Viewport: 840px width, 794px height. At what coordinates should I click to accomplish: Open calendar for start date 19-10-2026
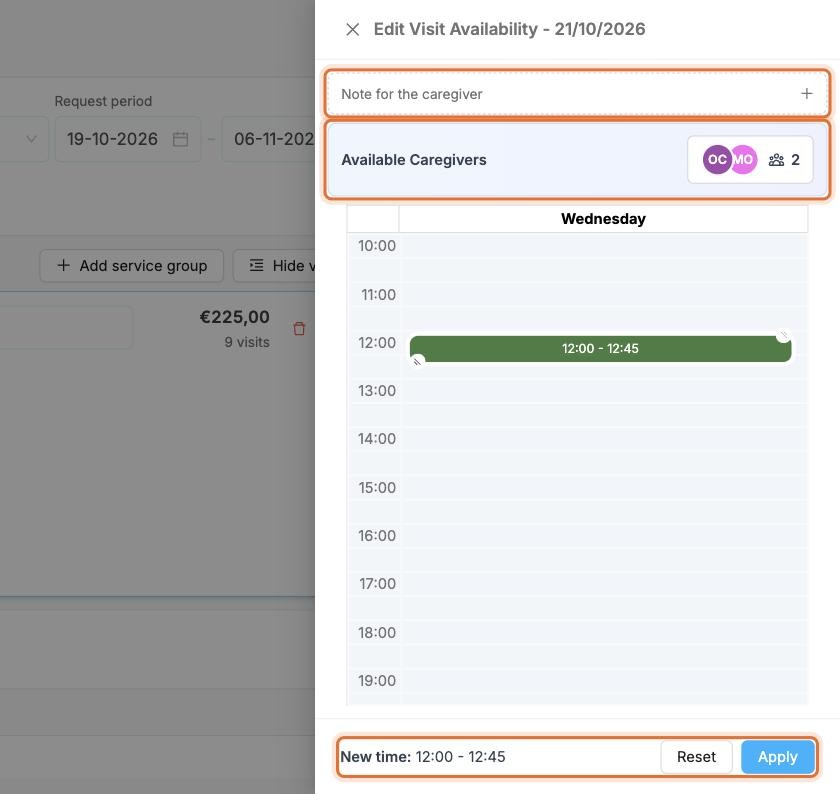point(181,139)
